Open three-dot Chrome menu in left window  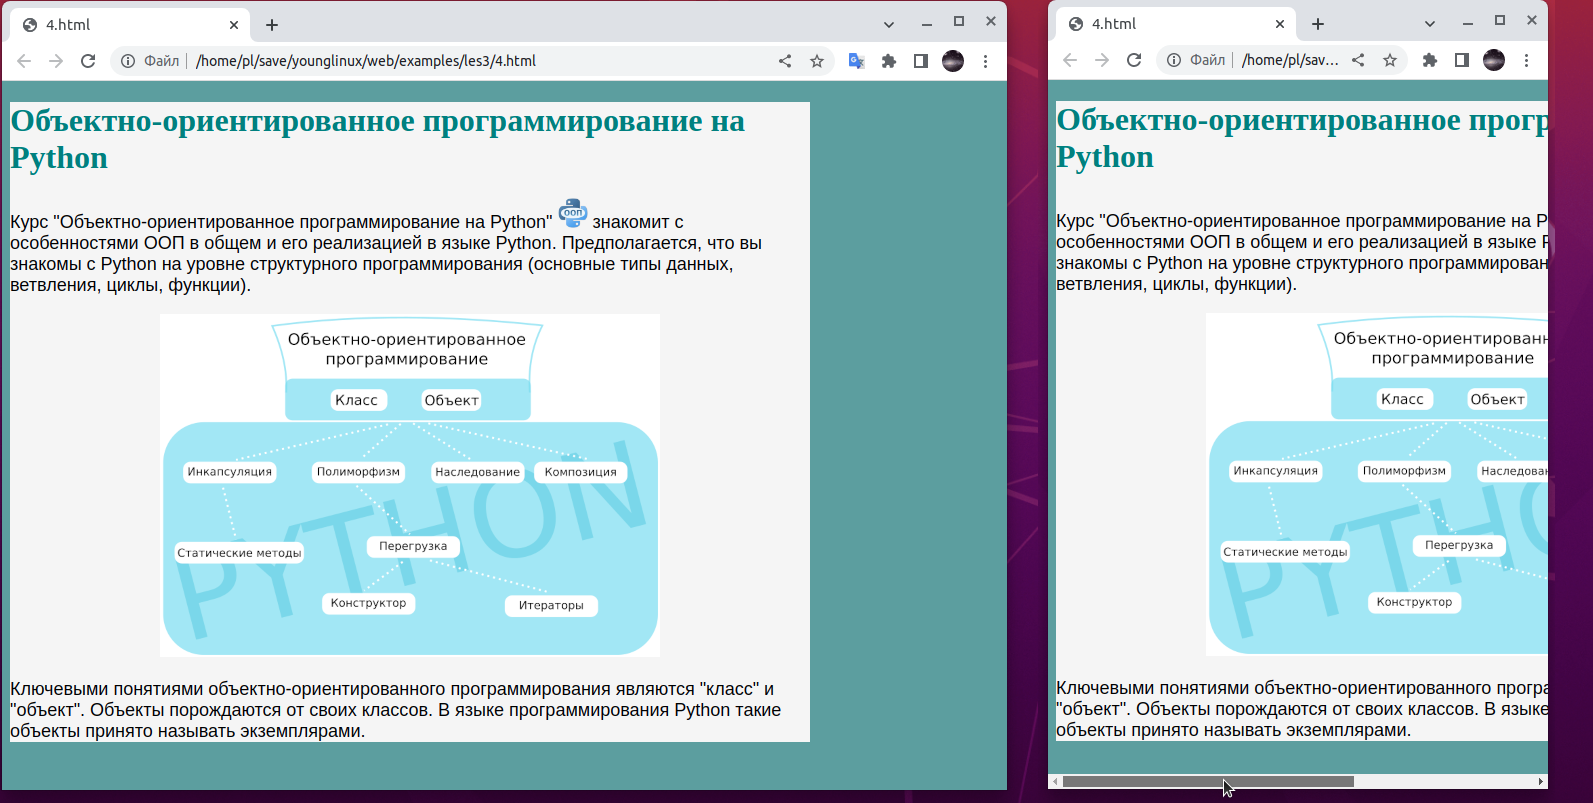[985, 61]
